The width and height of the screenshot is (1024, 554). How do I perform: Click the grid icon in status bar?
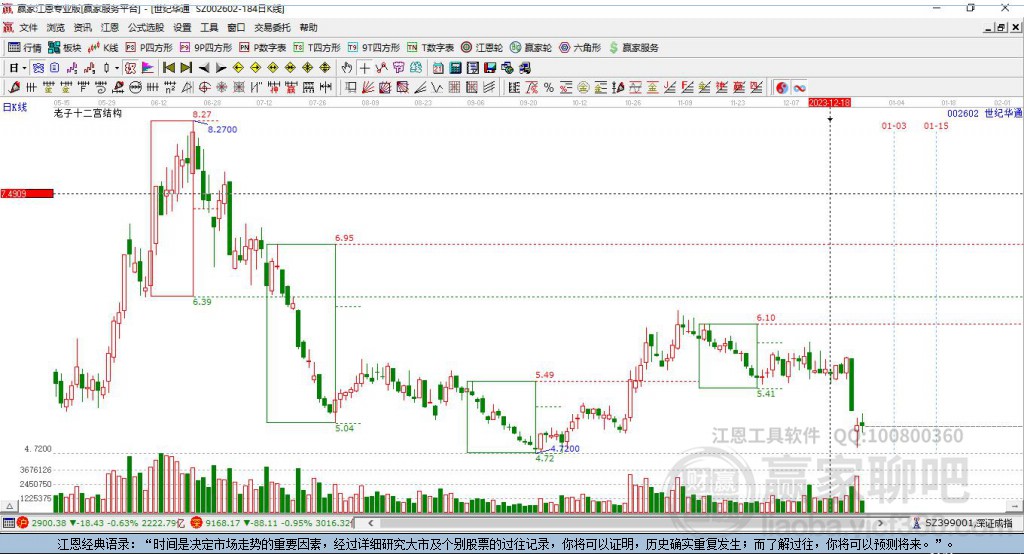tap(8, 523)
